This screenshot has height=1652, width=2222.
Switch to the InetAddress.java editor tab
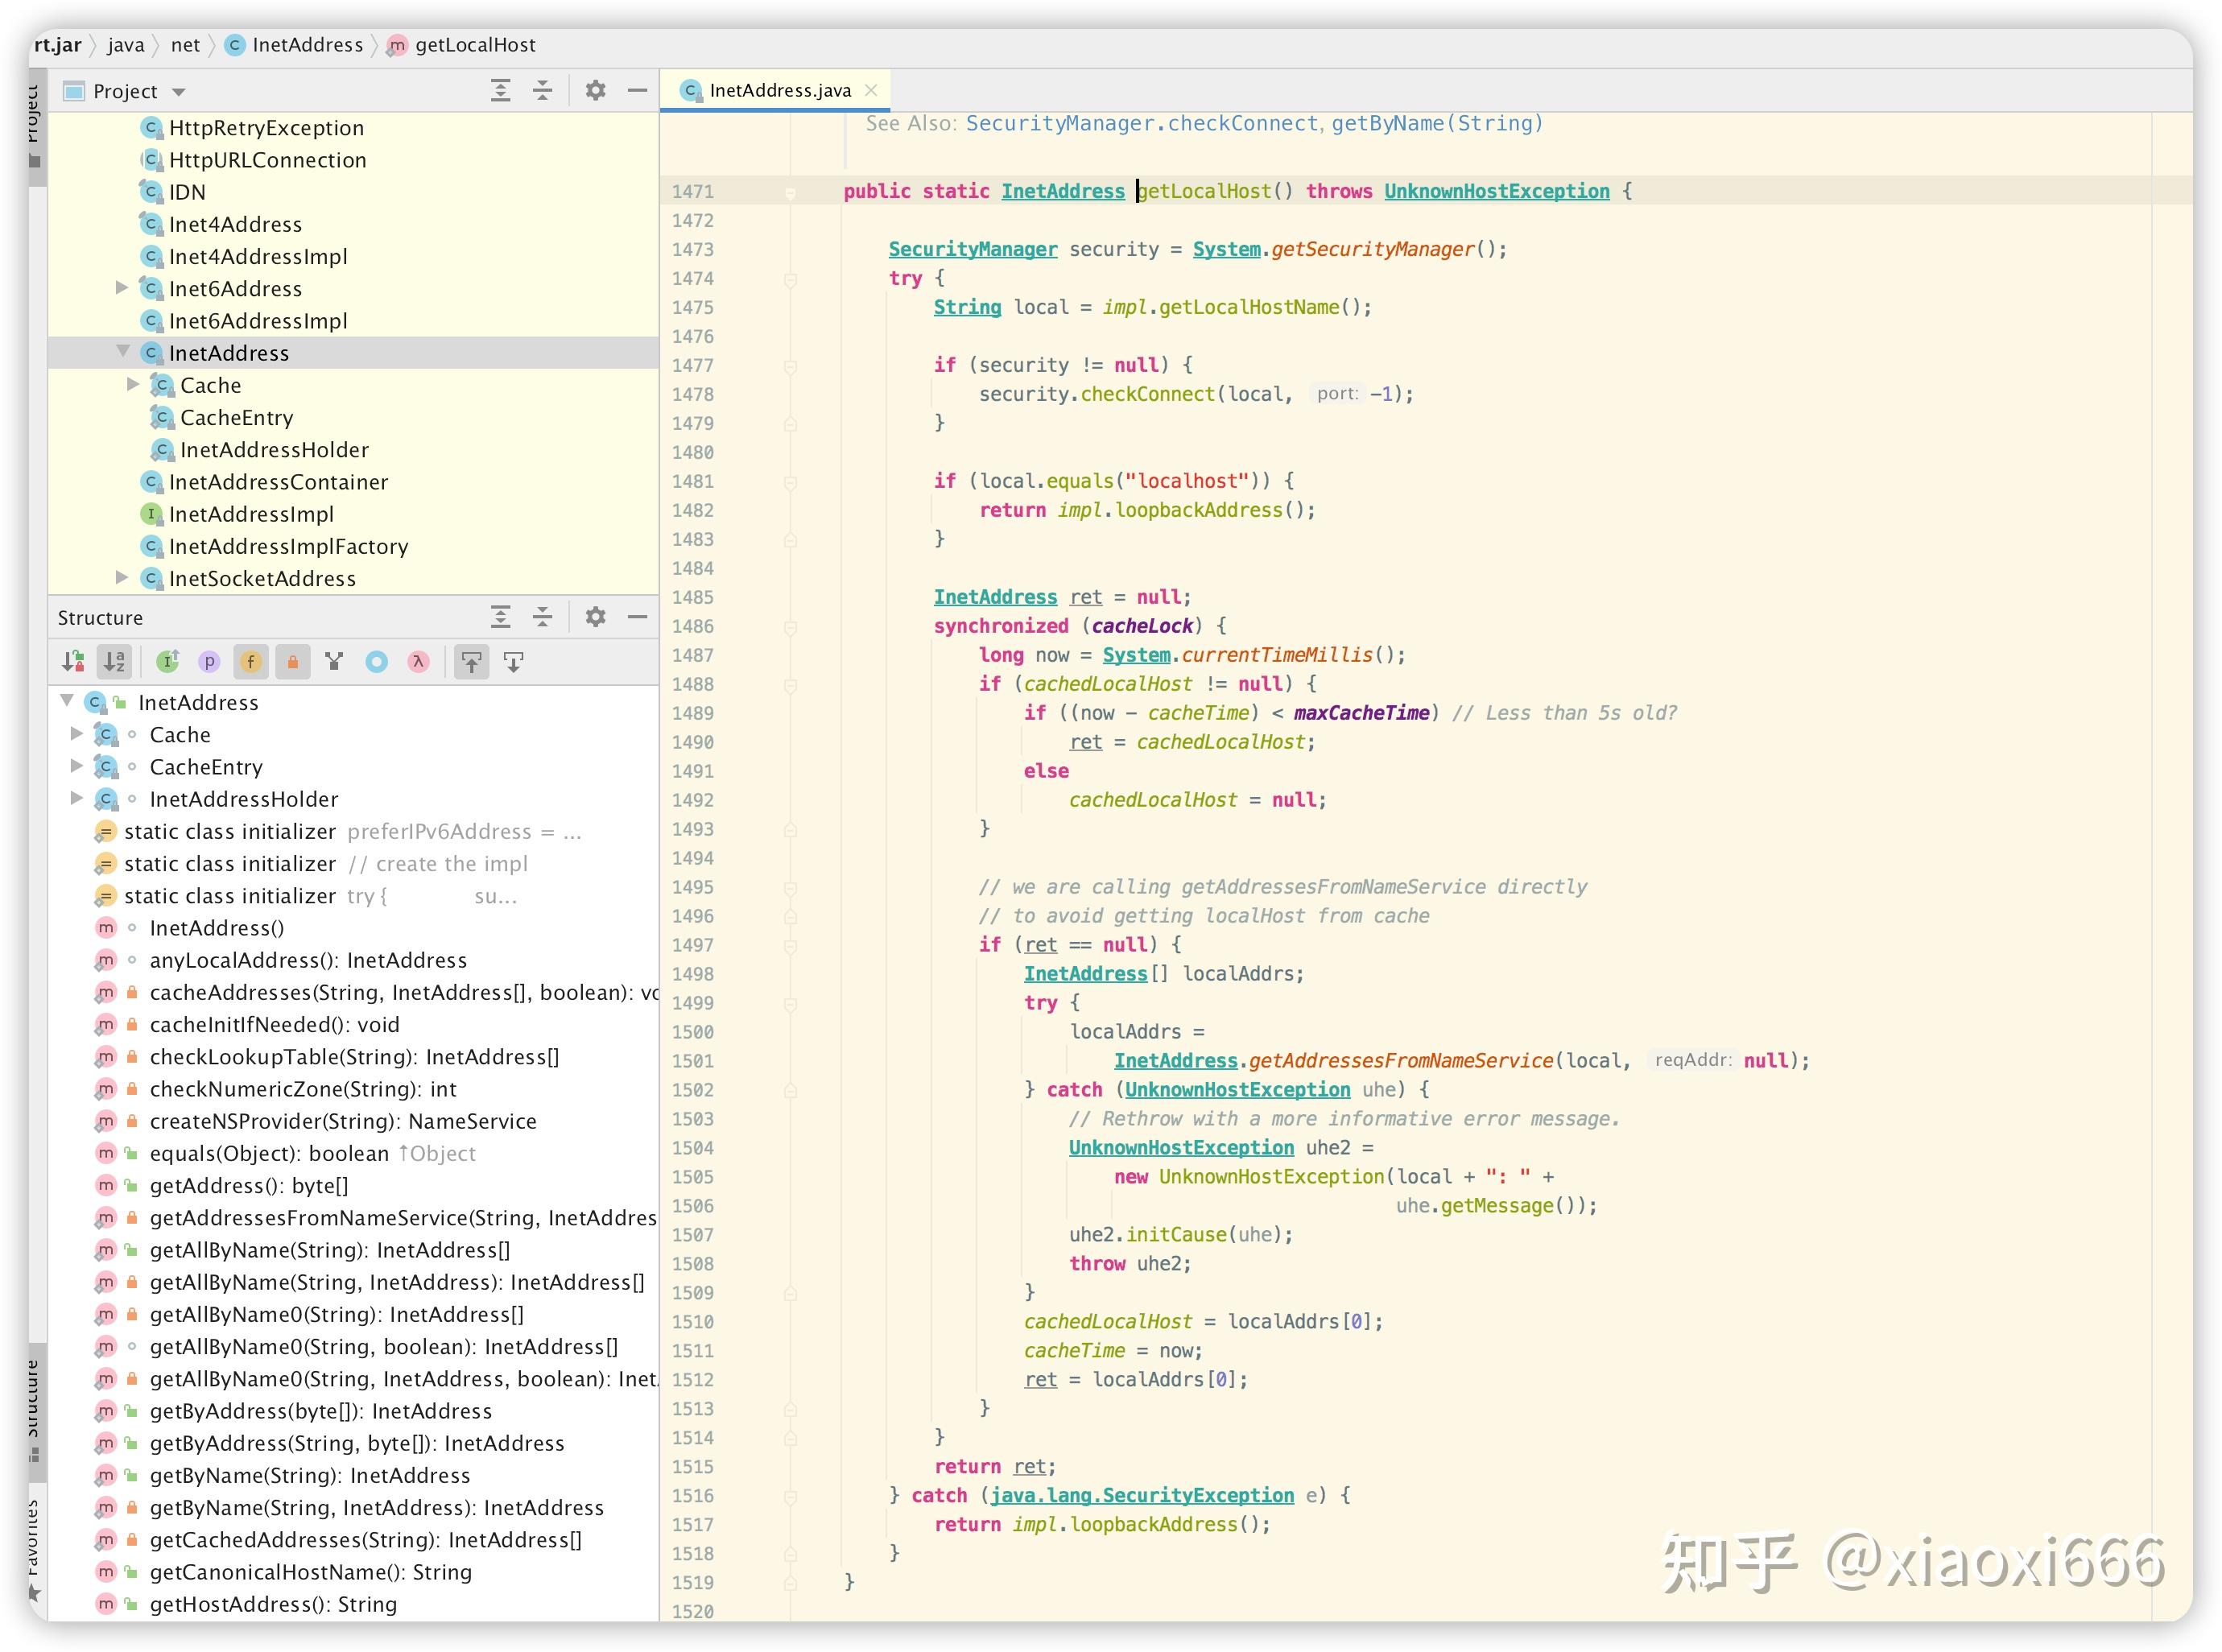click(780, 89)
